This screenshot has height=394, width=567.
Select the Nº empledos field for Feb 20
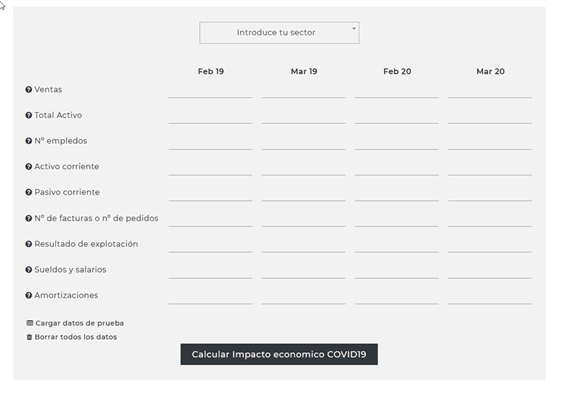click(397, 142)
